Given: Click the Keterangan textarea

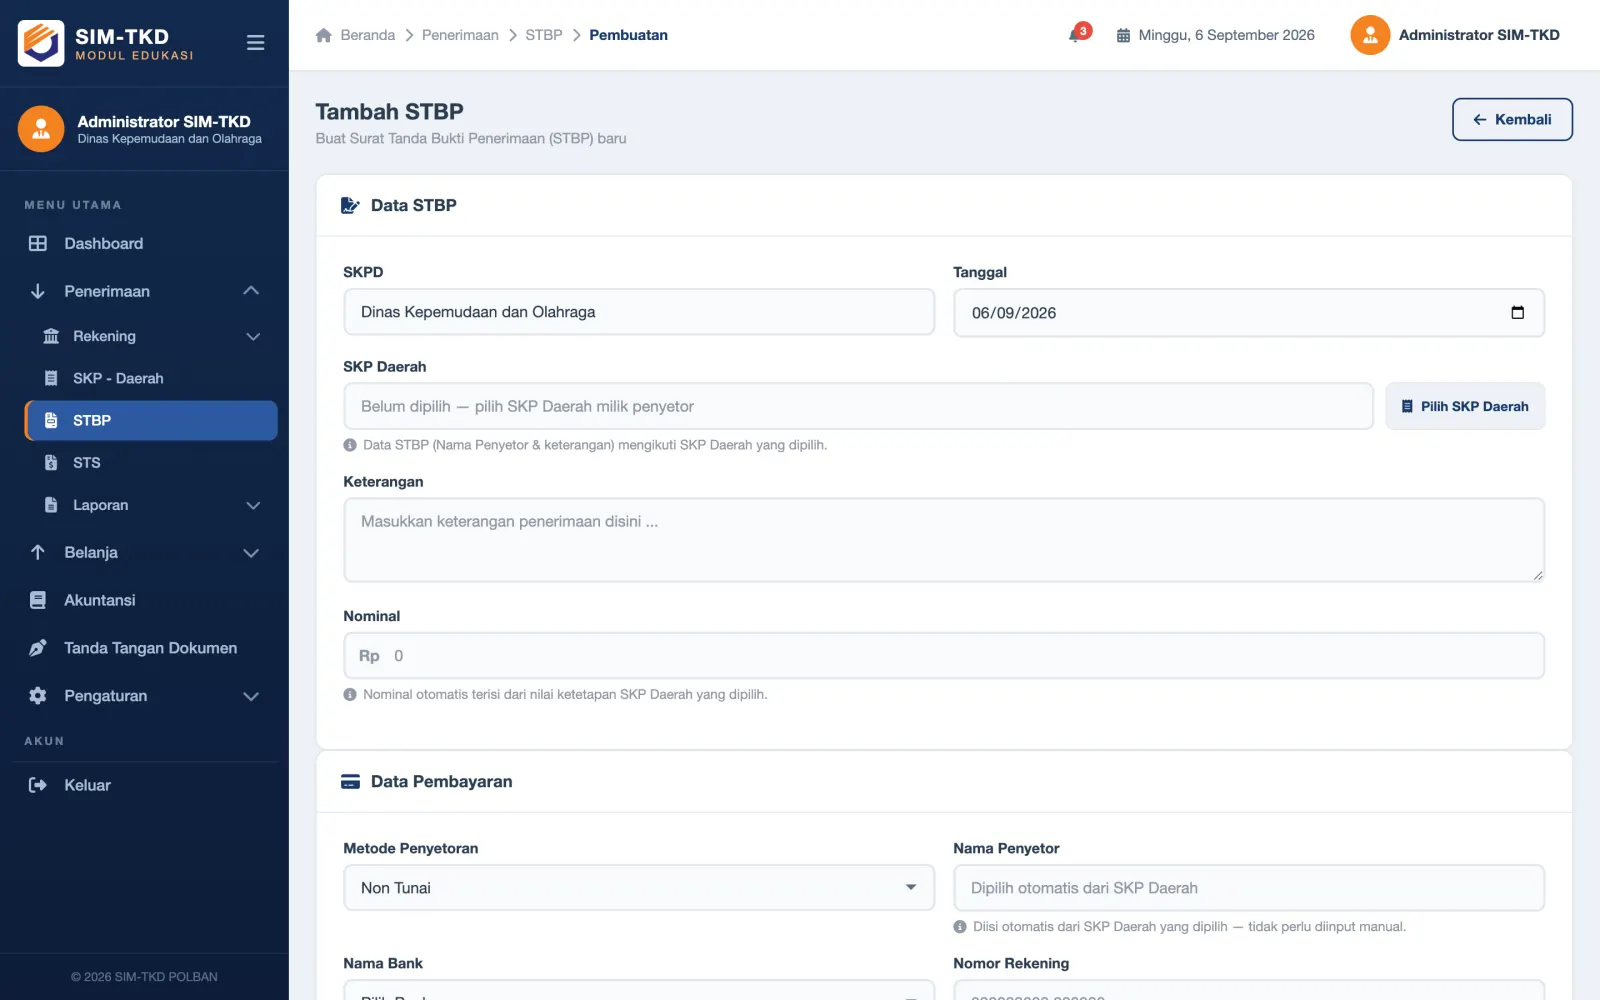Looking at the screenshot, I should click(944, 540).
